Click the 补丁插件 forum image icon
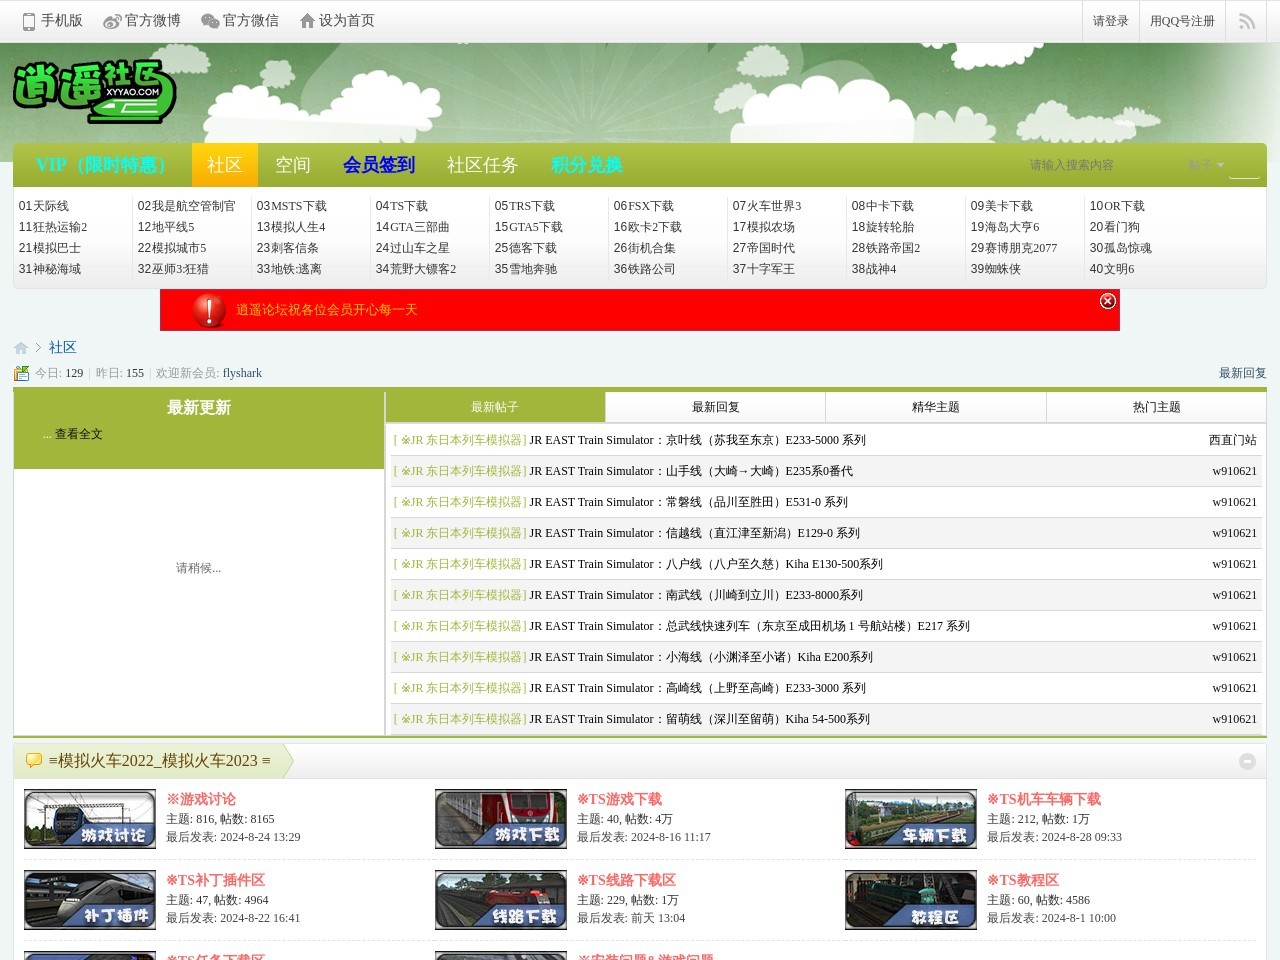This screenshot has height=960, width=1280. click(90, 900)
